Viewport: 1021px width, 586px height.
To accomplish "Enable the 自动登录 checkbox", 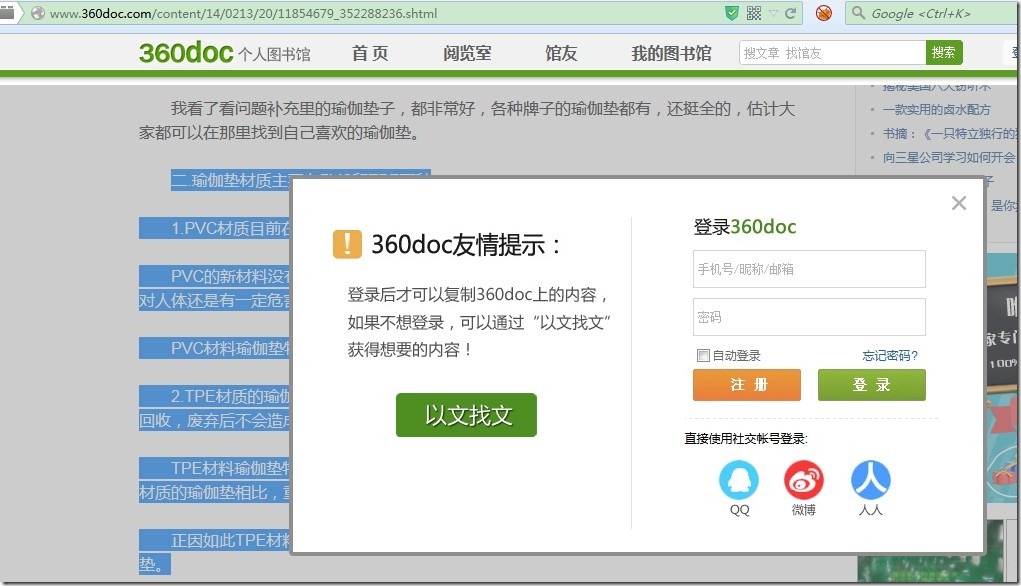I will pos(703,356).
